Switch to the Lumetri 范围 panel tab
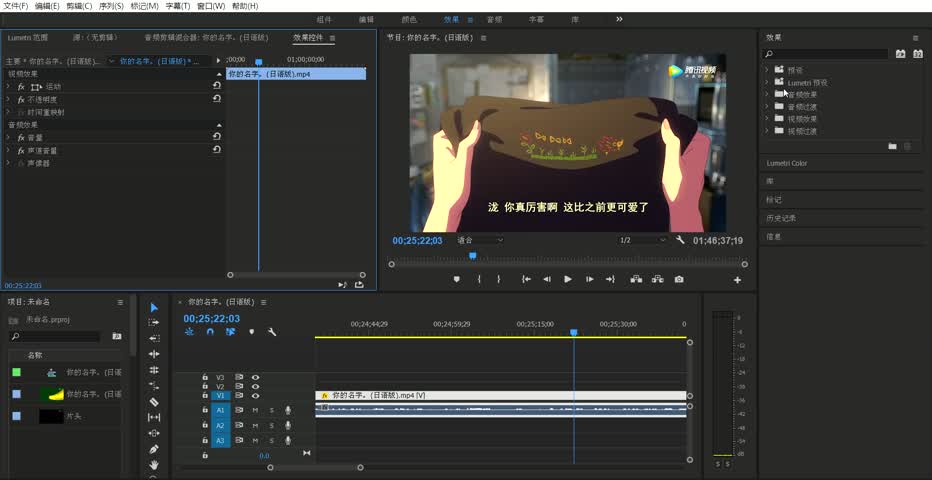932x480 pixels. point(28,37)
